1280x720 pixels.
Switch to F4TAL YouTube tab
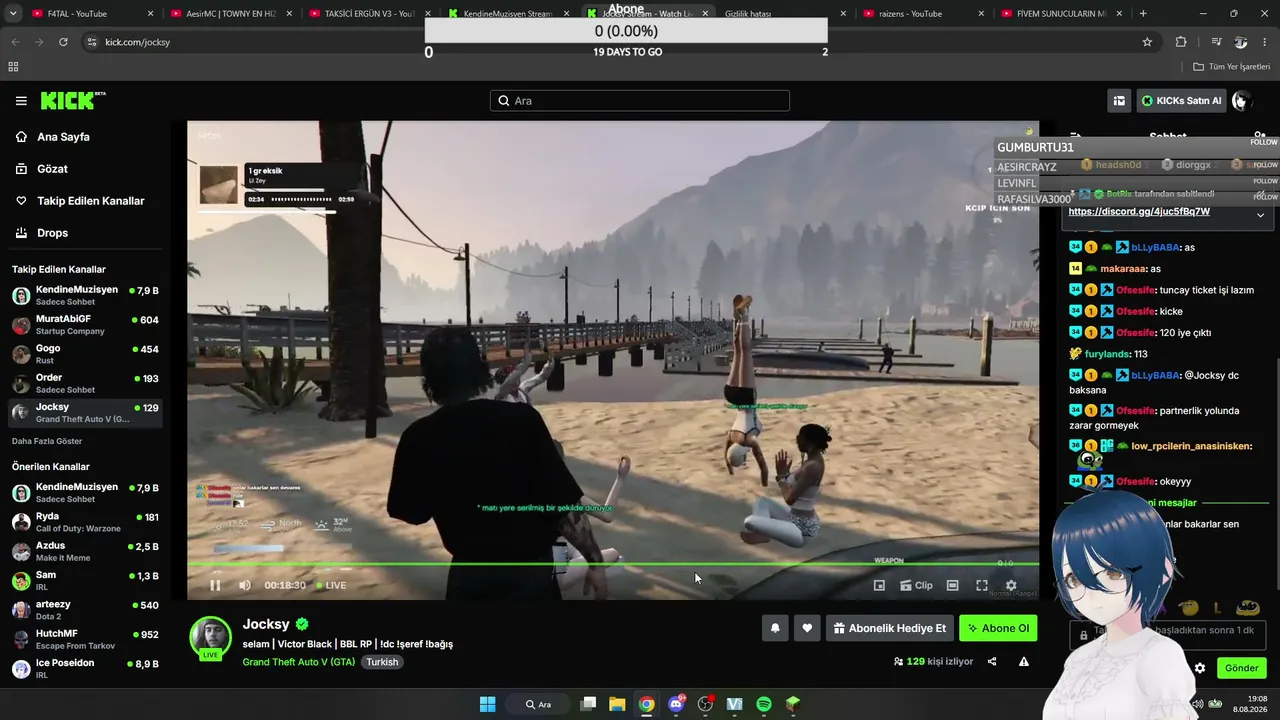tap(90, 14)
